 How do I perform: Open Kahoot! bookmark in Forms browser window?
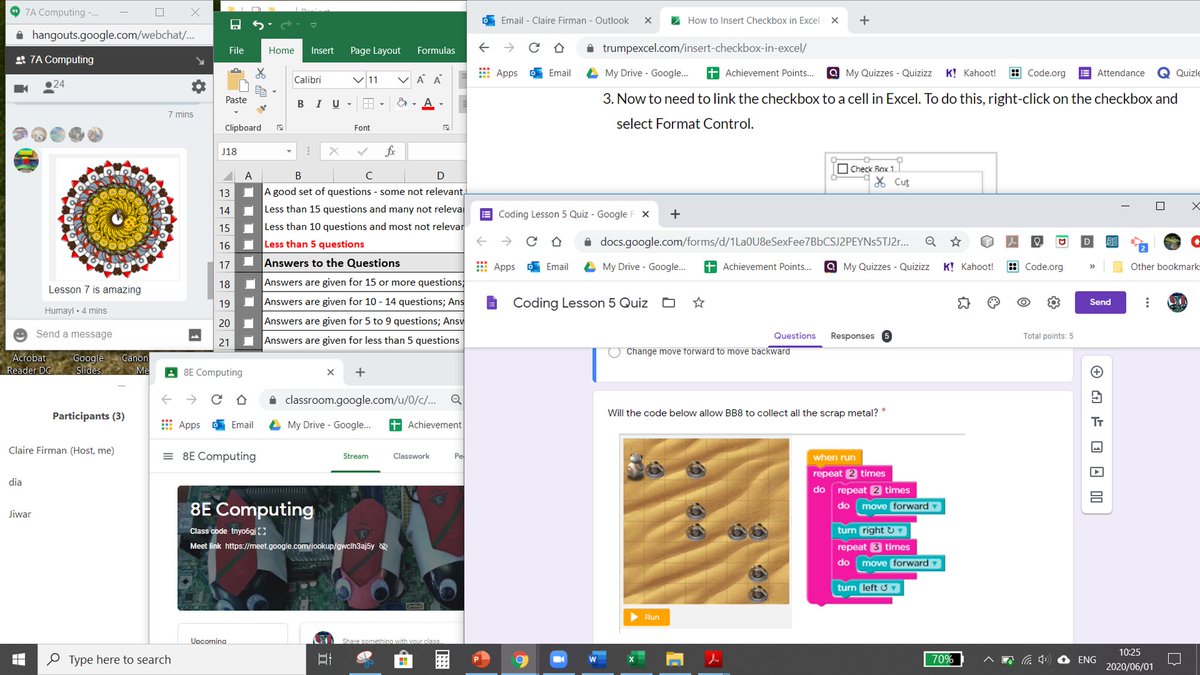(969, 267)
